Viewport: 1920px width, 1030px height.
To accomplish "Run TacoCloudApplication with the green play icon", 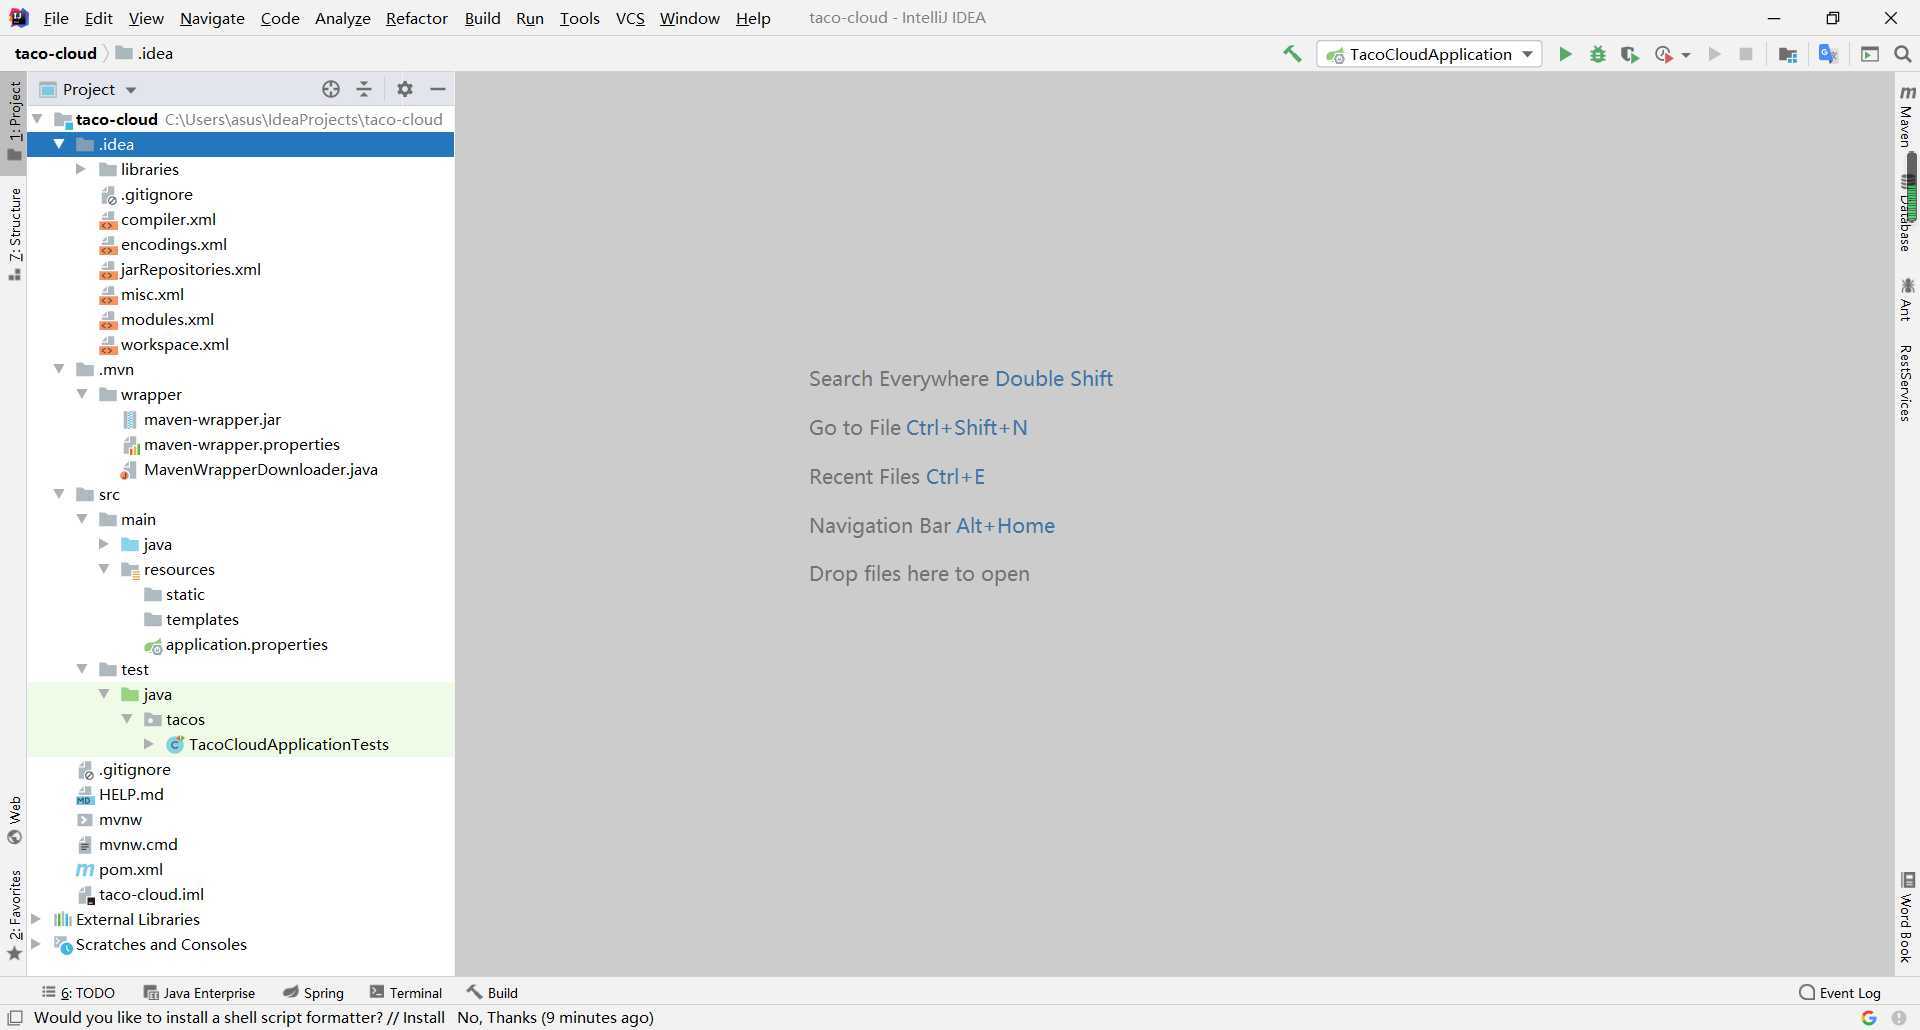I will point(1565,54).
